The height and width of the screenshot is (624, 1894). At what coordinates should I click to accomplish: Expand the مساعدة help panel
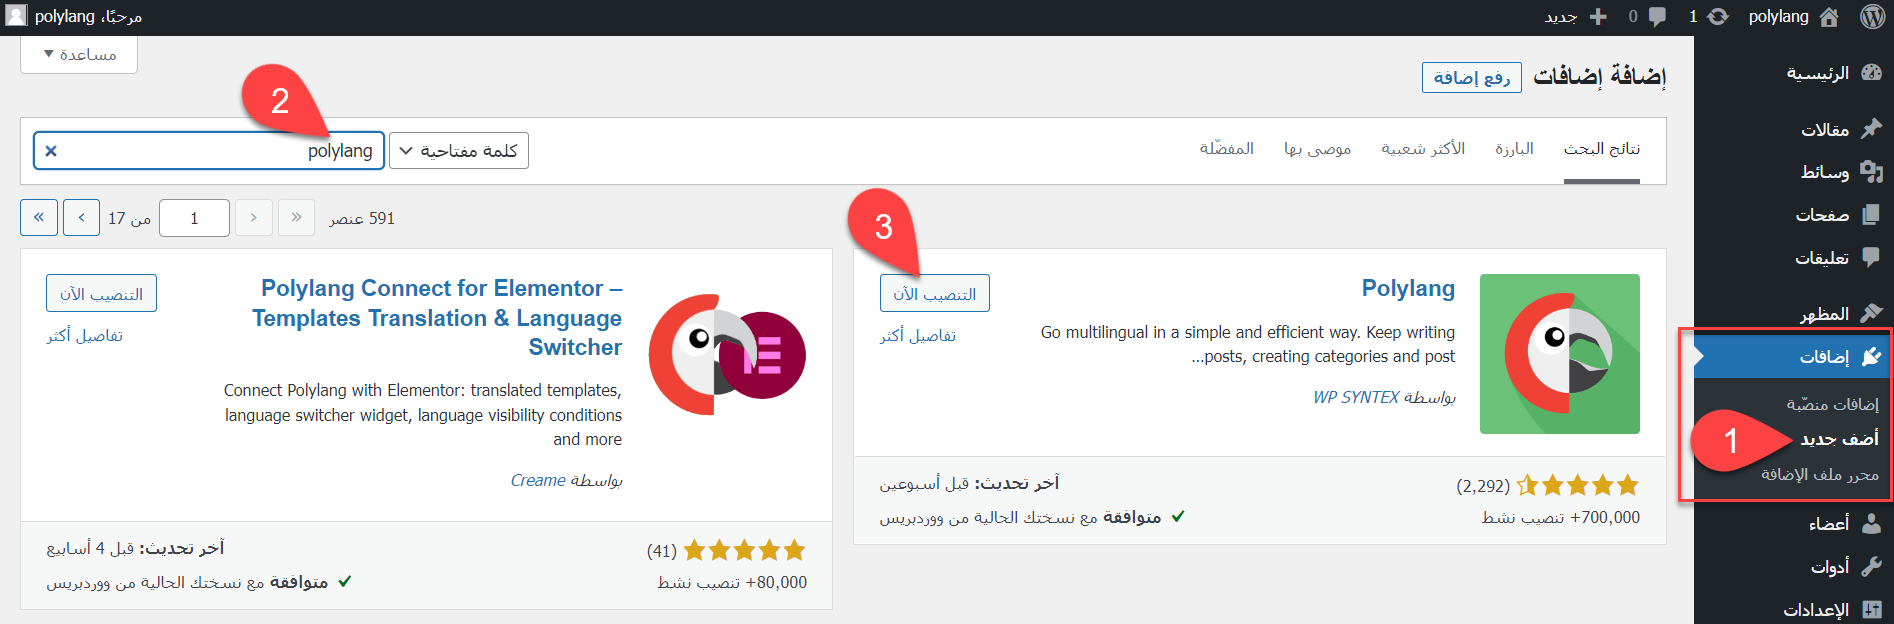[79, 54]
